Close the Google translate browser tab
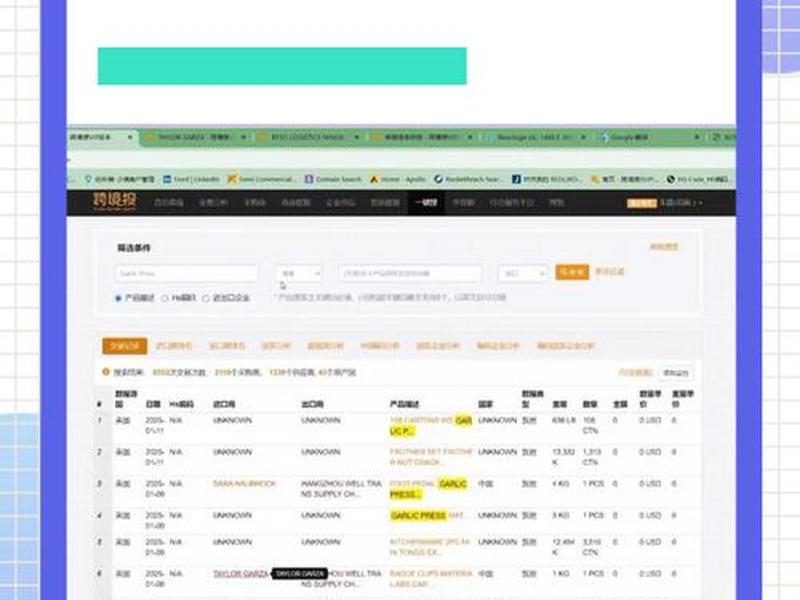The height and width of the screenshot is (600, 800). point(696,137)
